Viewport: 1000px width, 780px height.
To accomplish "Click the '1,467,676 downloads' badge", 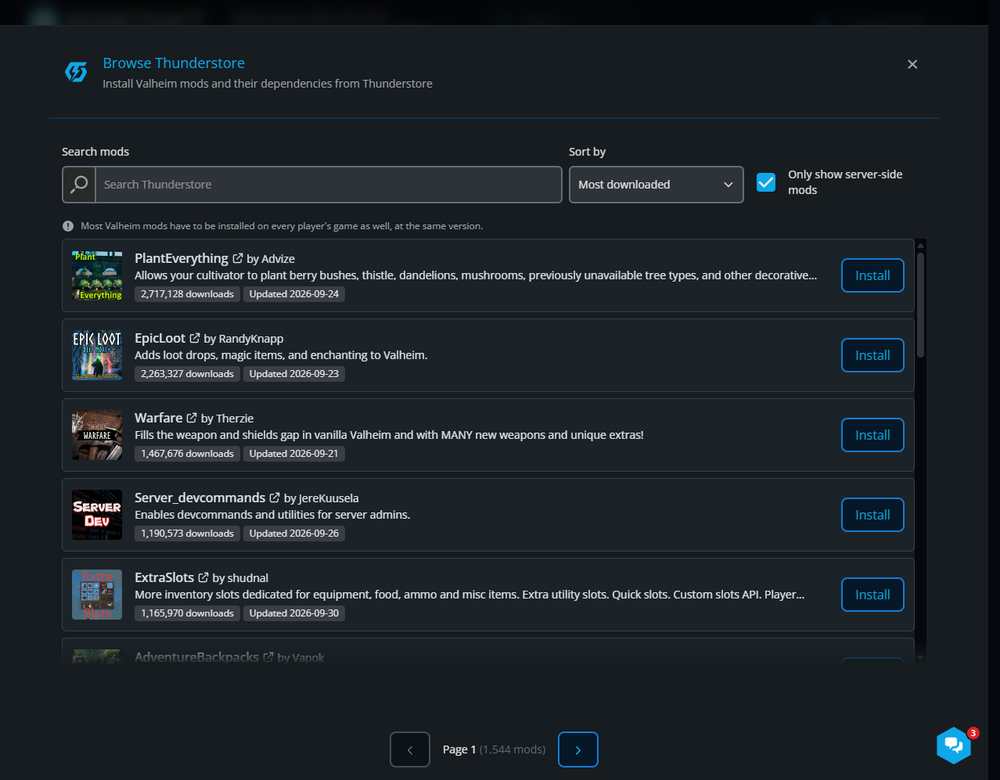I will [188, 453].
